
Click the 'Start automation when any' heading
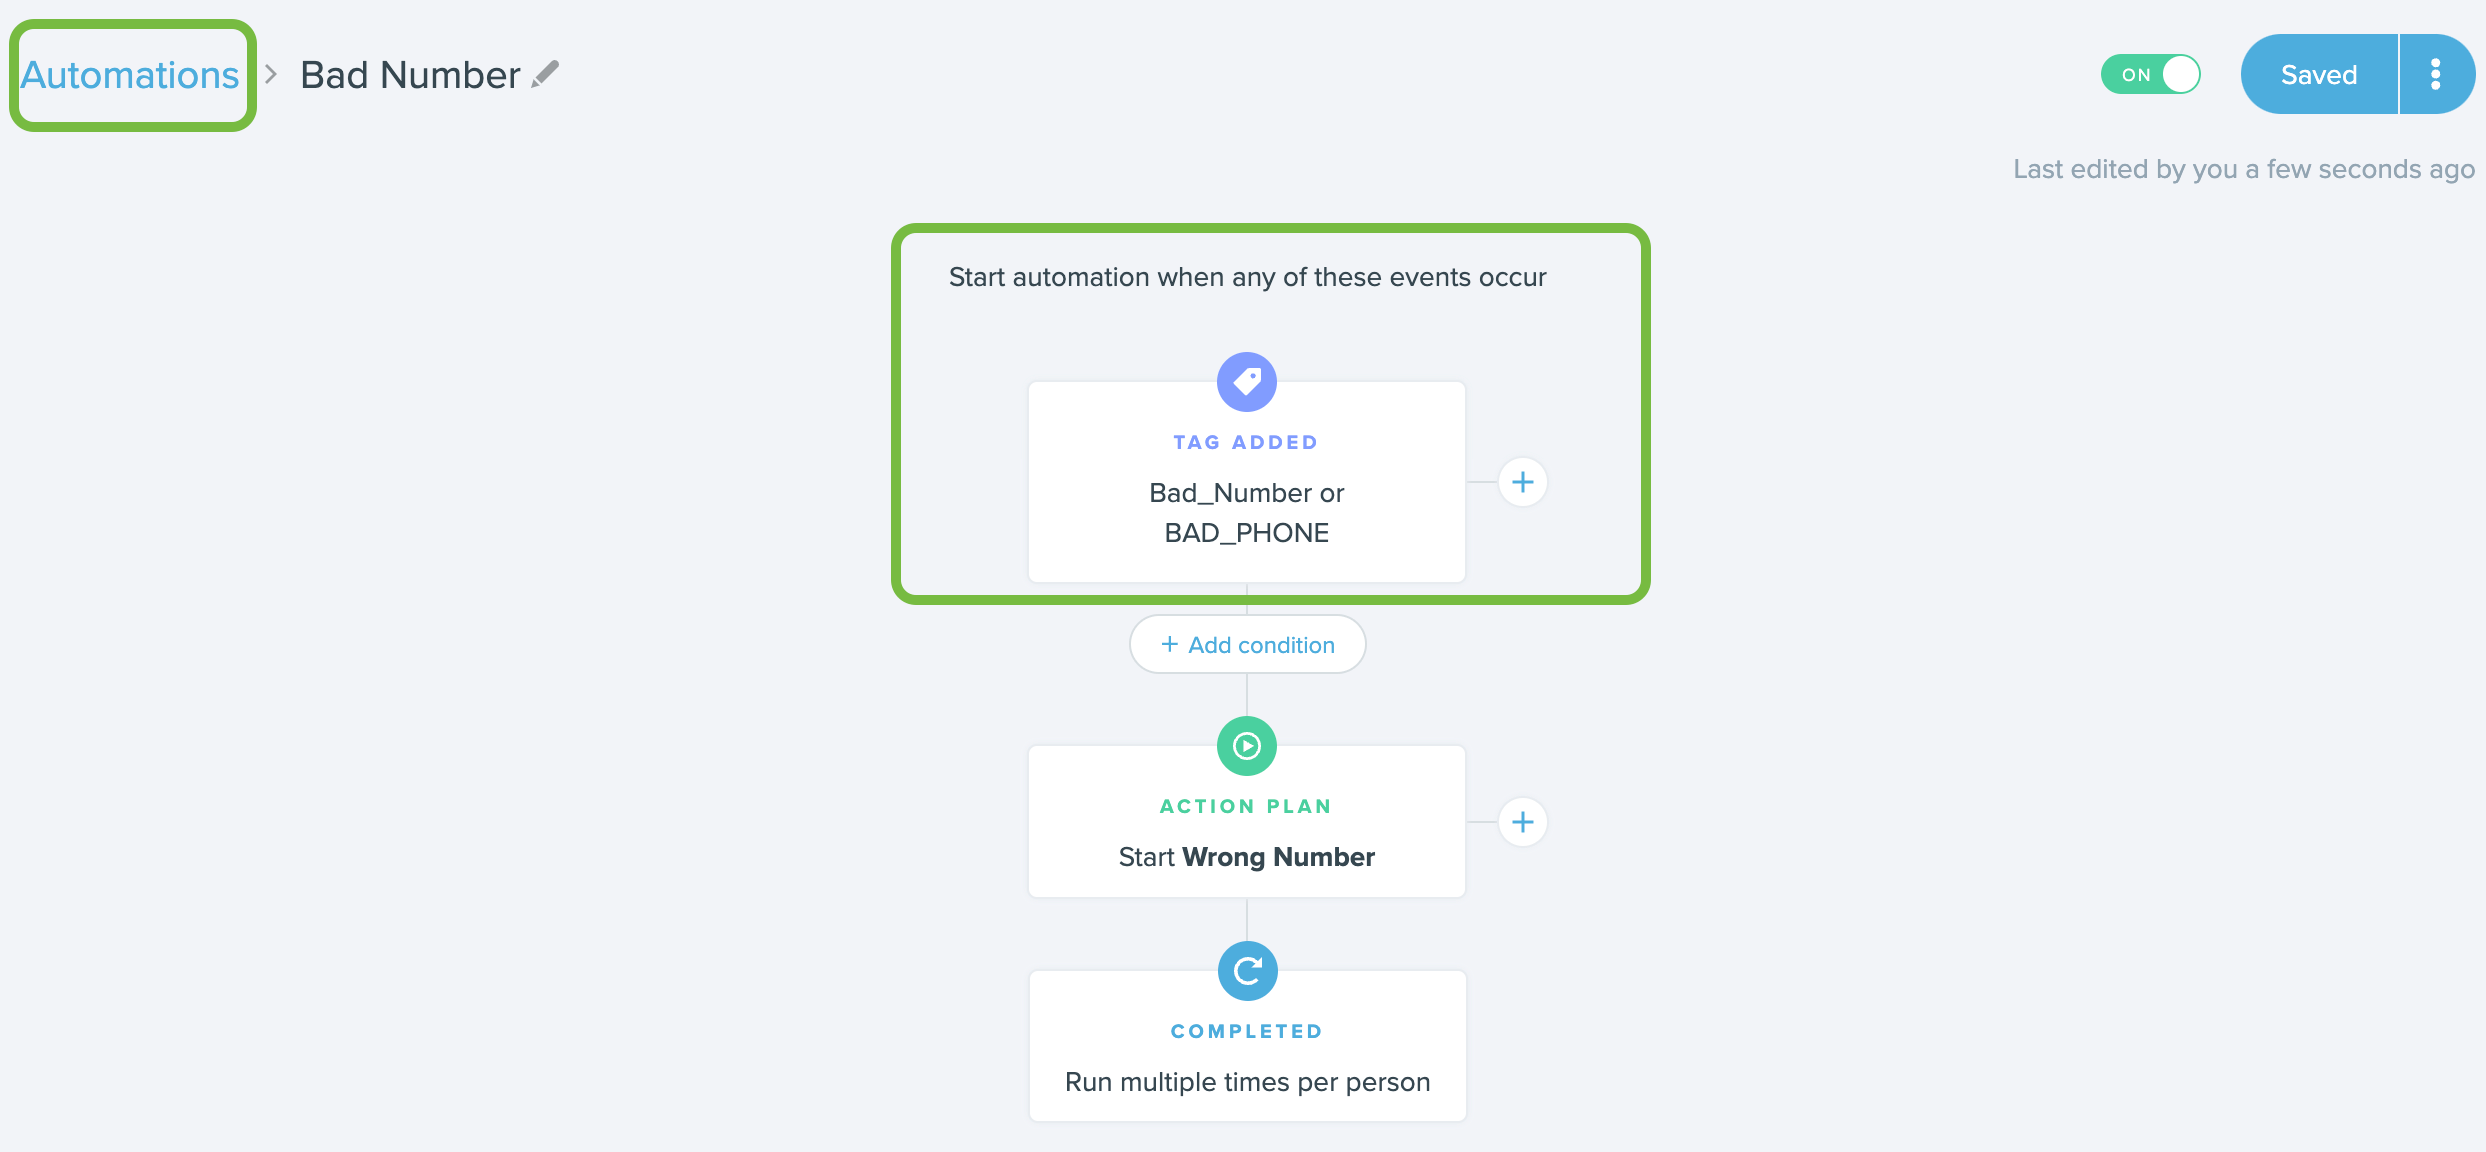point(1247,277)
